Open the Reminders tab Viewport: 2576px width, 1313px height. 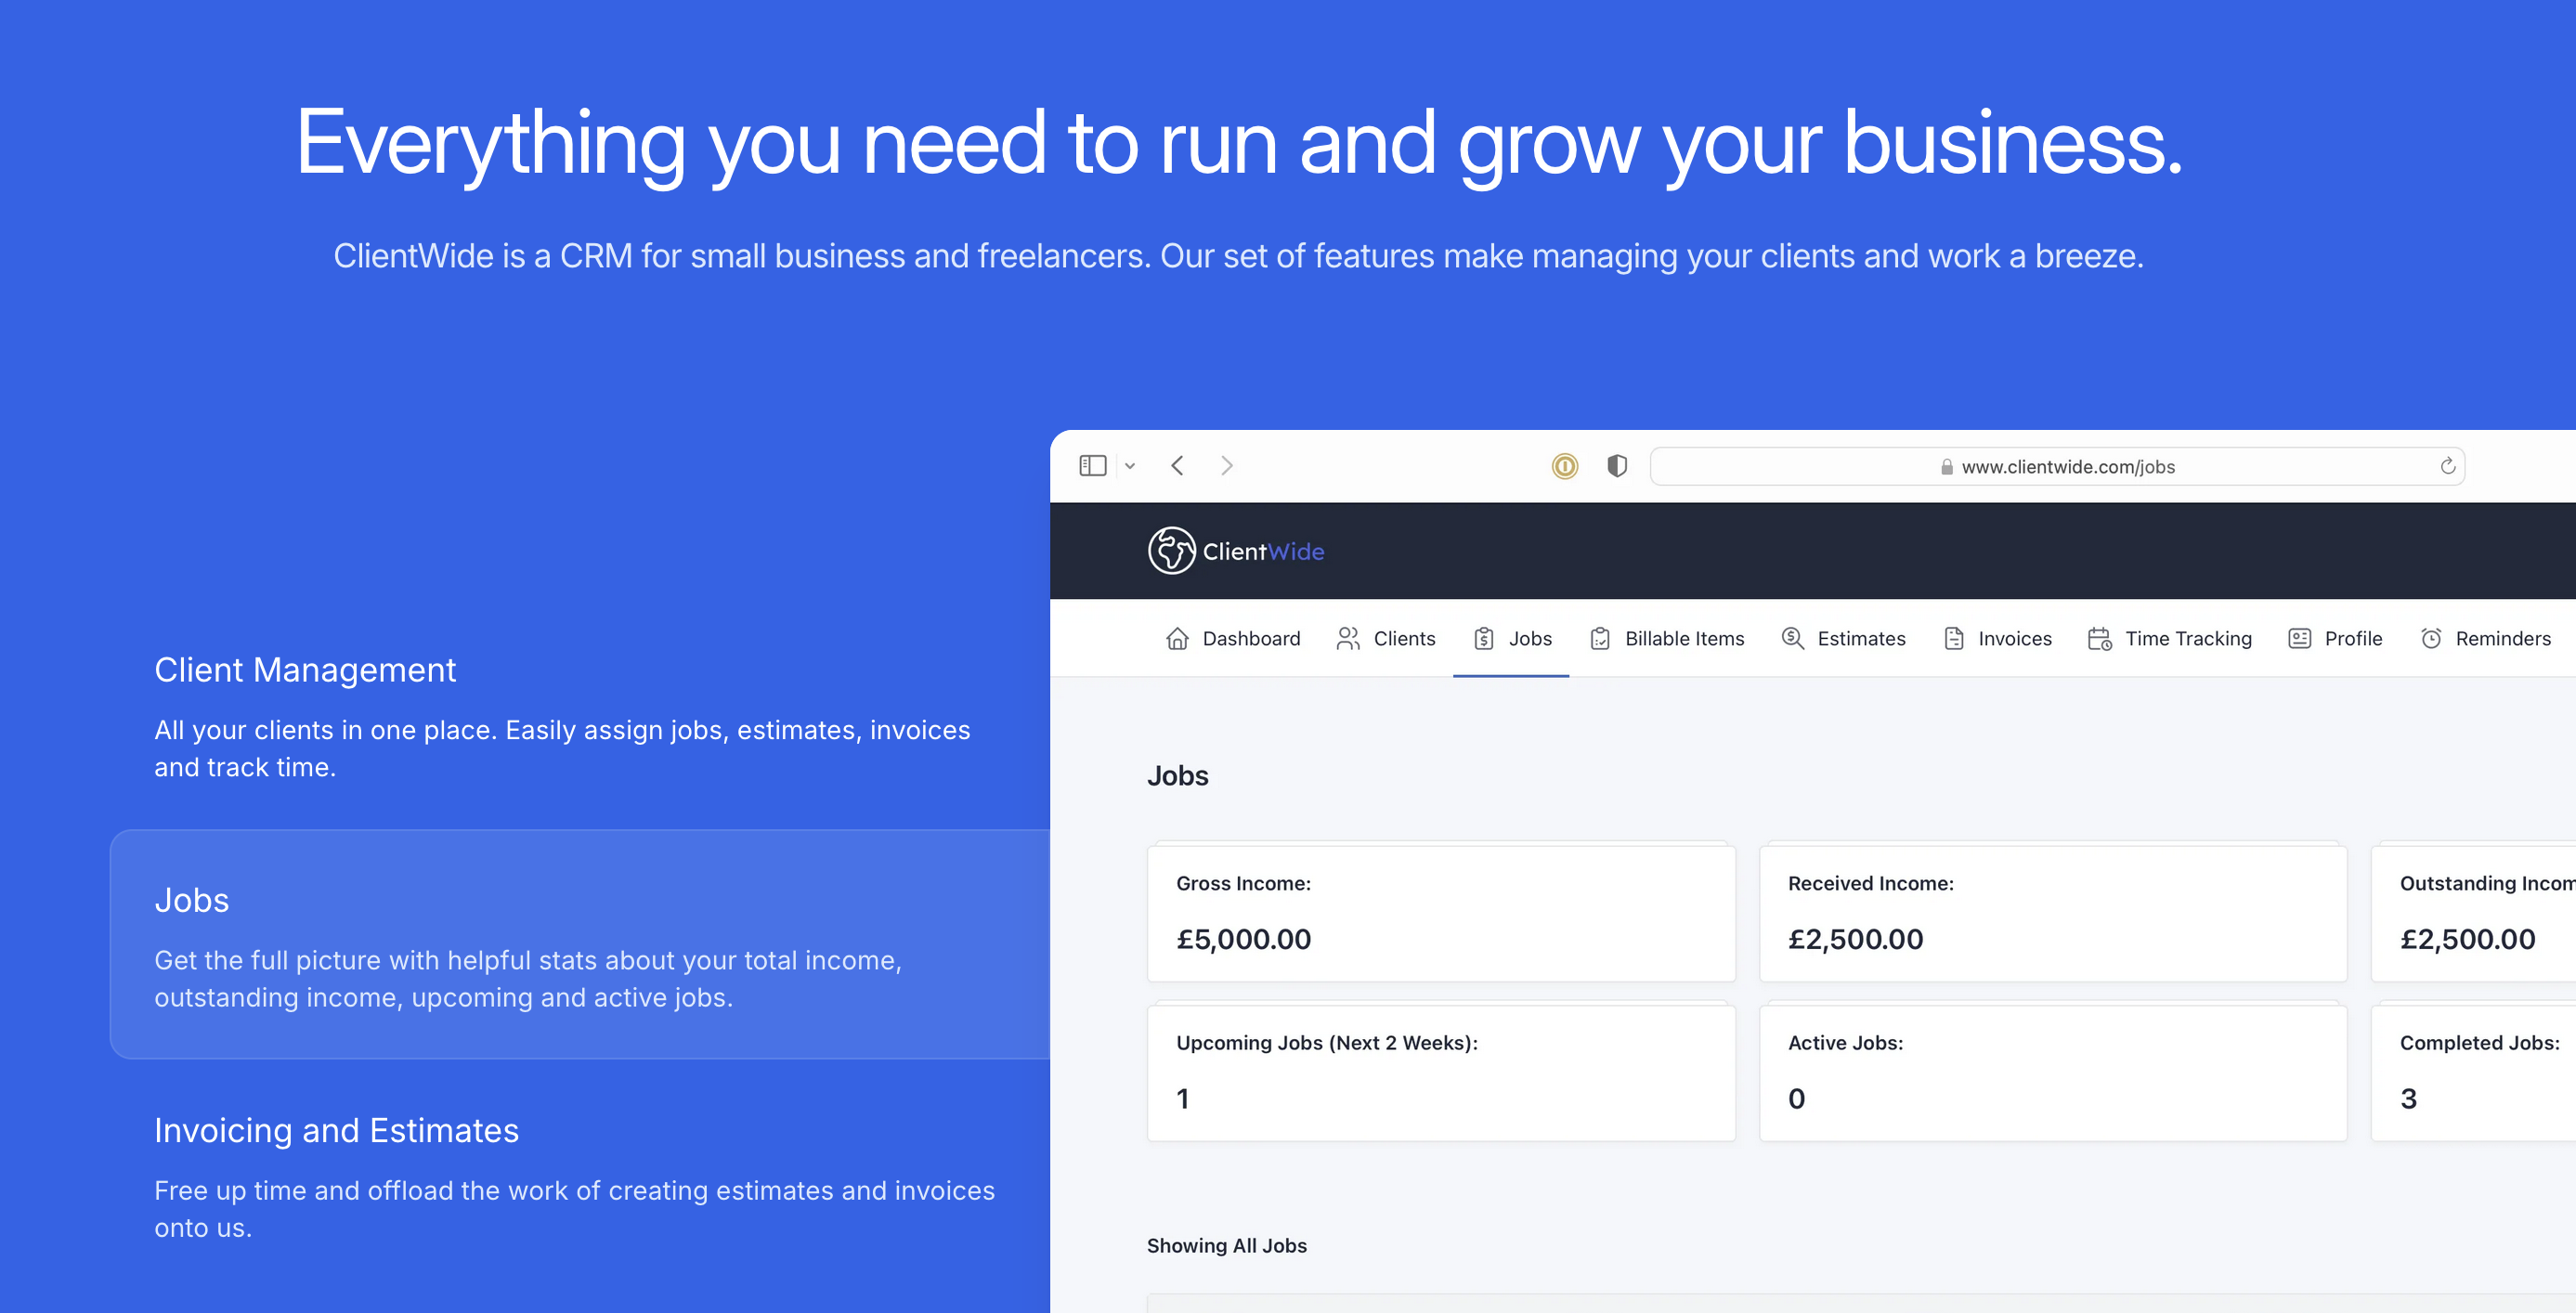pos(2485,639)
